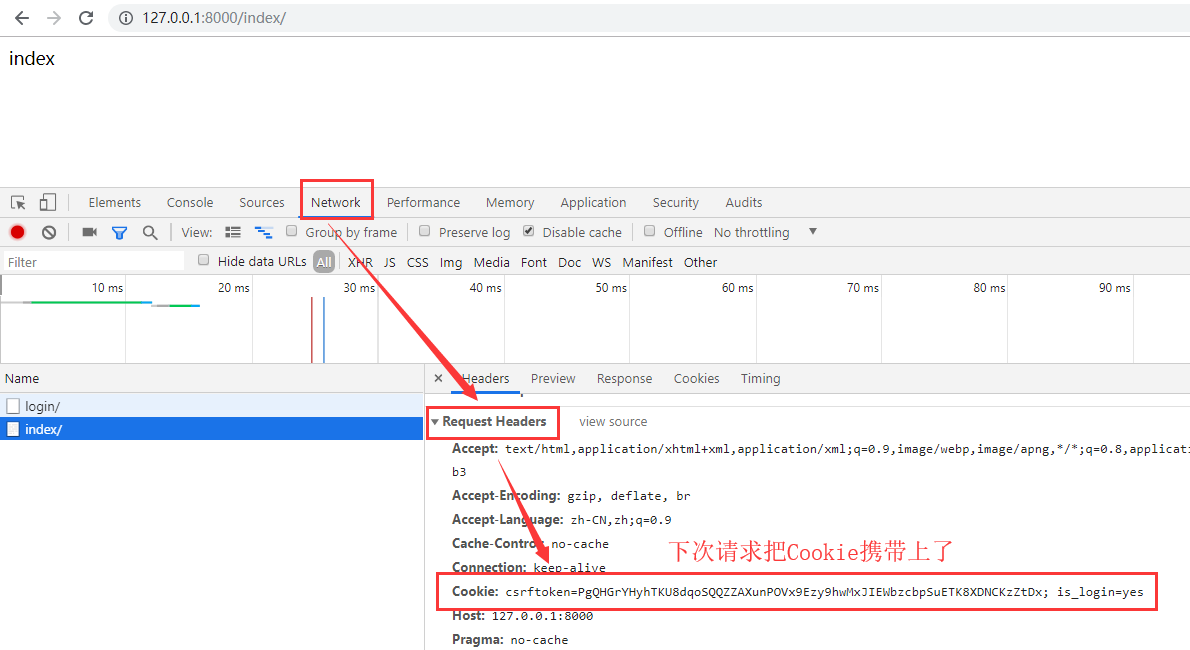Enable Preserve log checkbox
The width and height of the screenshot is (1190, 650).
point(425,231)
